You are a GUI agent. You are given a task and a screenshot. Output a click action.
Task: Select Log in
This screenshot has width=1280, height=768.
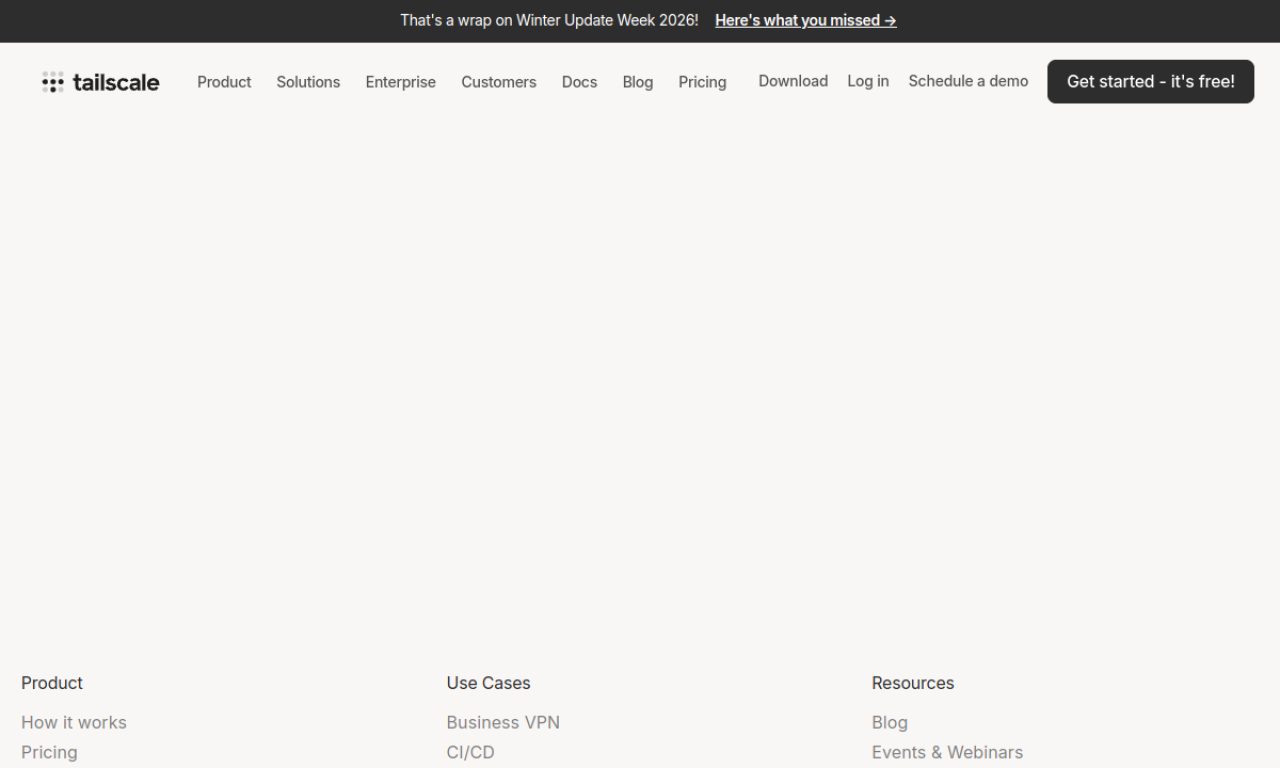point(867,81)
